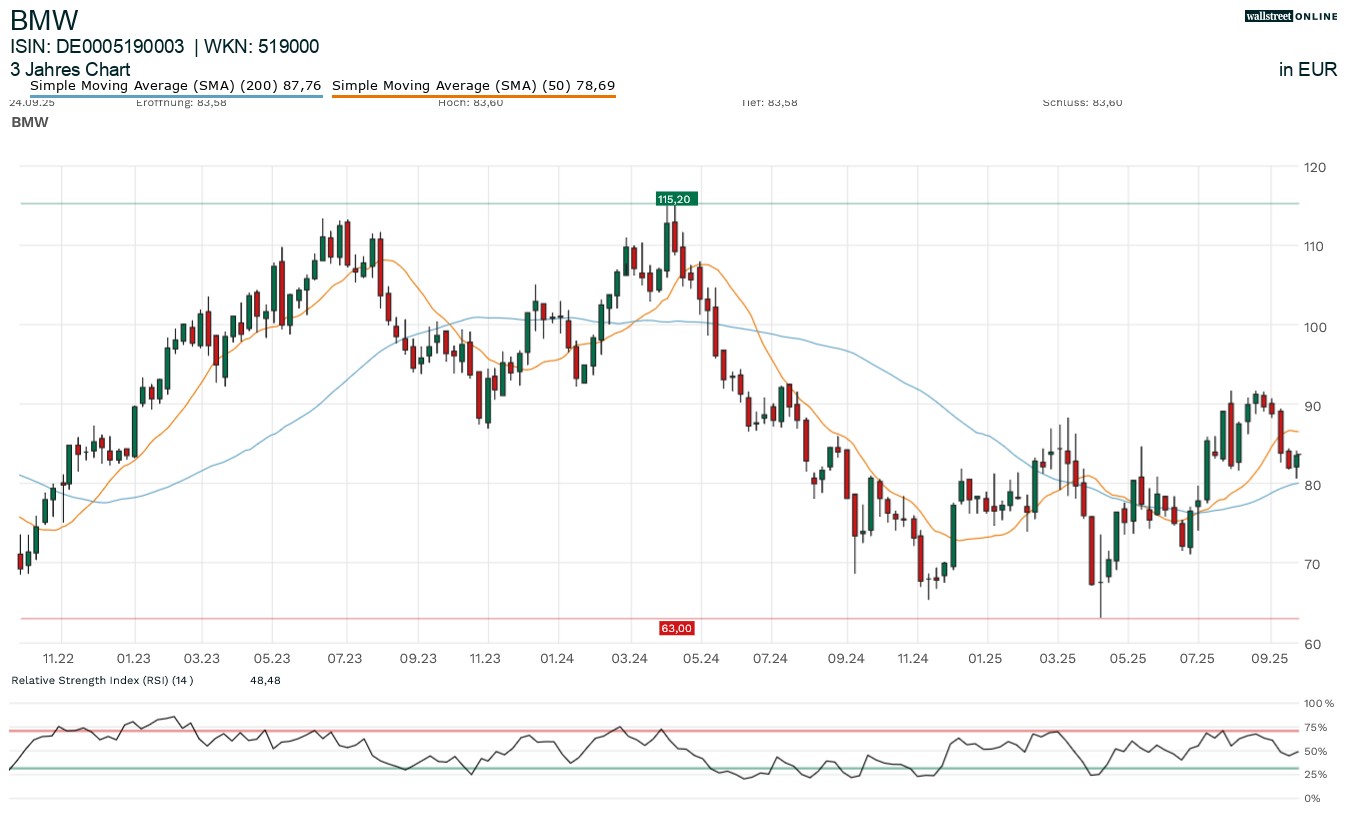
Task: Click the Schluss: 83,60 value
Action: (x=1082, y=102)
